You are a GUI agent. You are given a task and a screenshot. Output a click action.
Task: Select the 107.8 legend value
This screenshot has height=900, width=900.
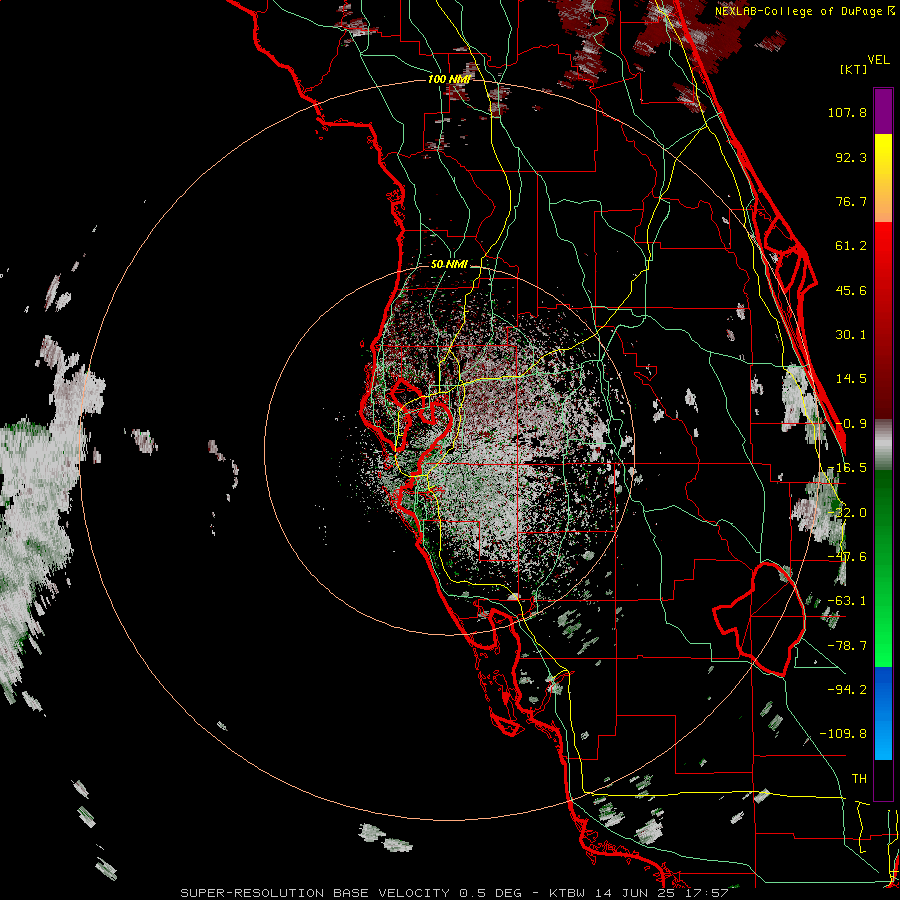(847, 112)
